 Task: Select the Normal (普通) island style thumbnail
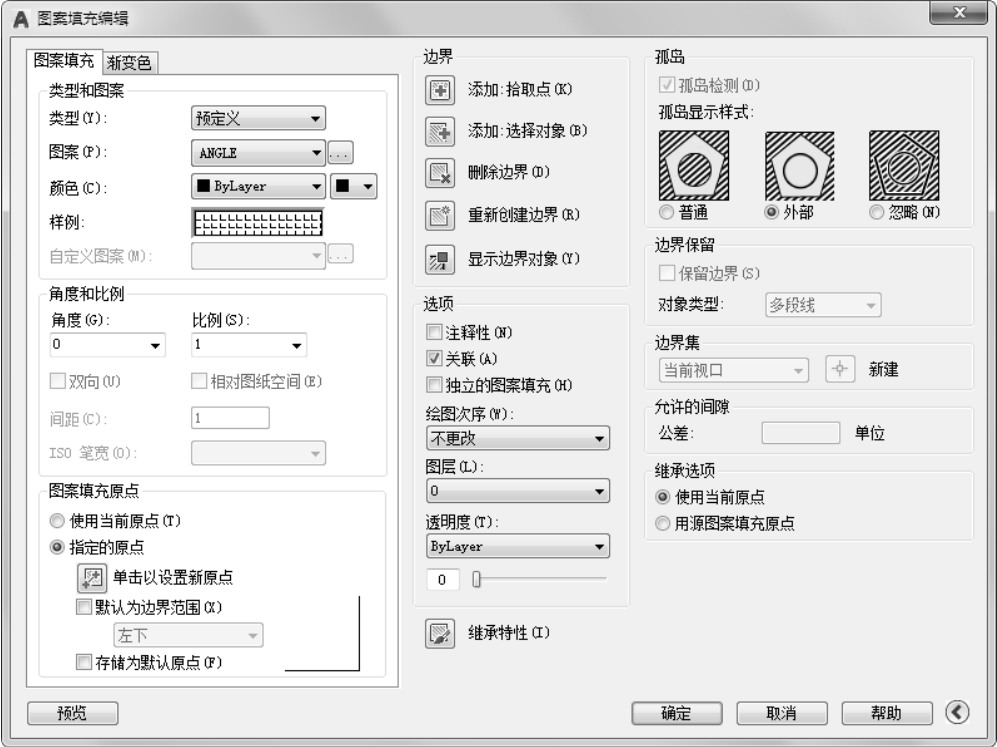click(x=694, y=165)
